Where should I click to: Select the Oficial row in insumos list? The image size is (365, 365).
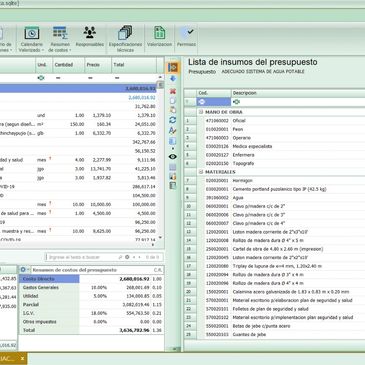pos(275,121)
